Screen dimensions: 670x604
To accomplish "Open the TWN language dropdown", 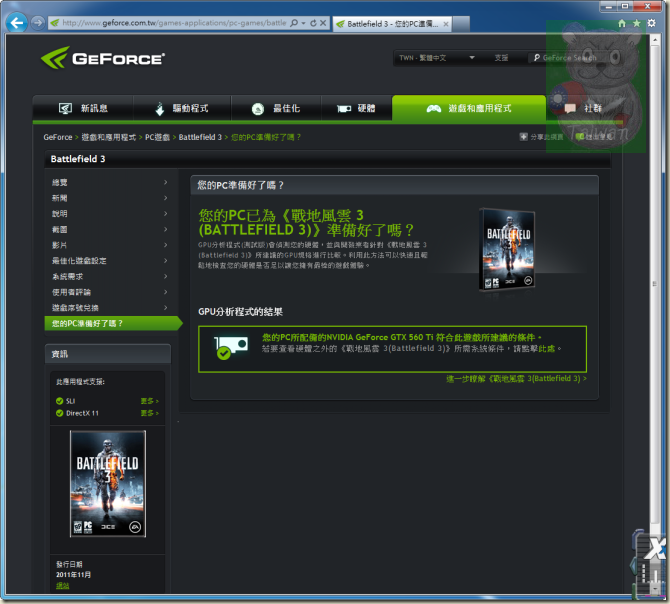I will pyautogui.click(x=437, y=58).
